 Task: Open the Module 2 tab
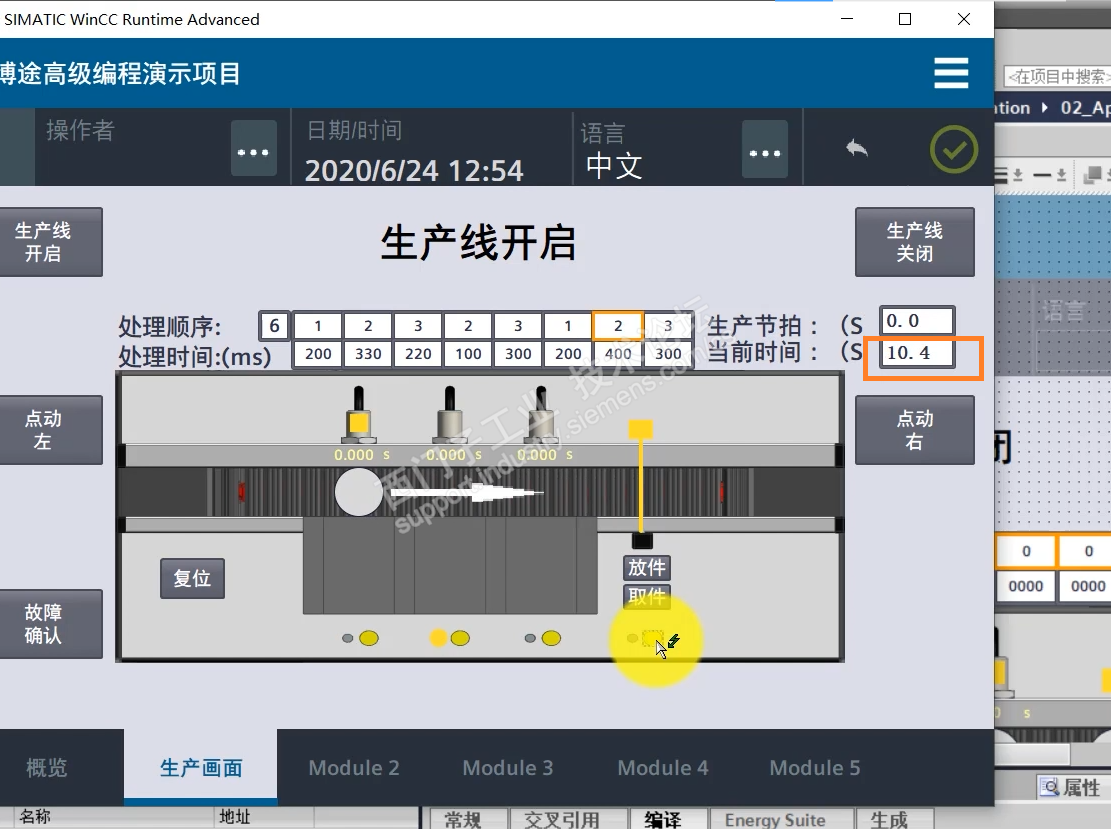coord(354,767)
